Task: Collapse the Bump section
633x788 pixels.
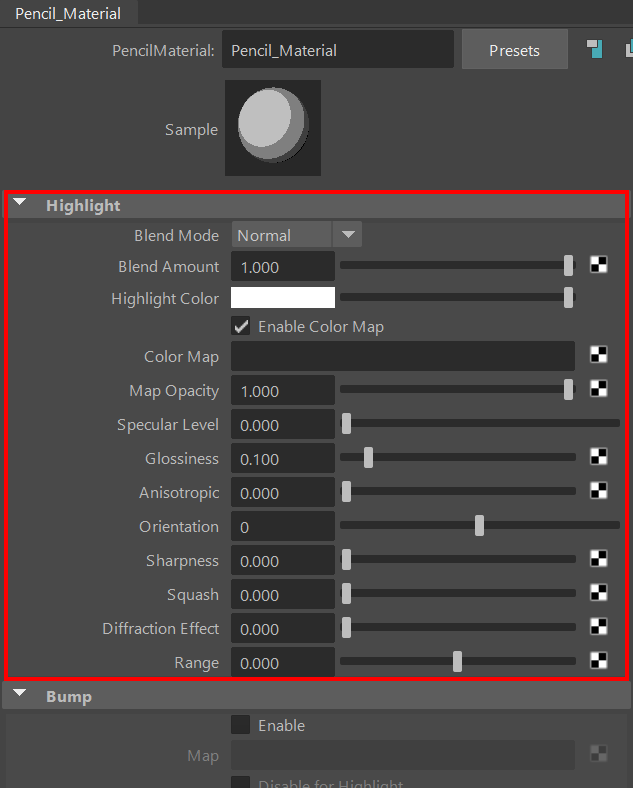Action: click(x=20, y=696)
